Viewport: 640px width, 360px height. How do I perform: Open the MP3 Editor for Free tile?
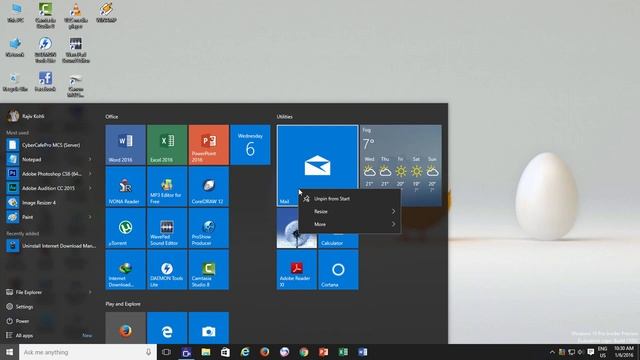tap(167, 187)
